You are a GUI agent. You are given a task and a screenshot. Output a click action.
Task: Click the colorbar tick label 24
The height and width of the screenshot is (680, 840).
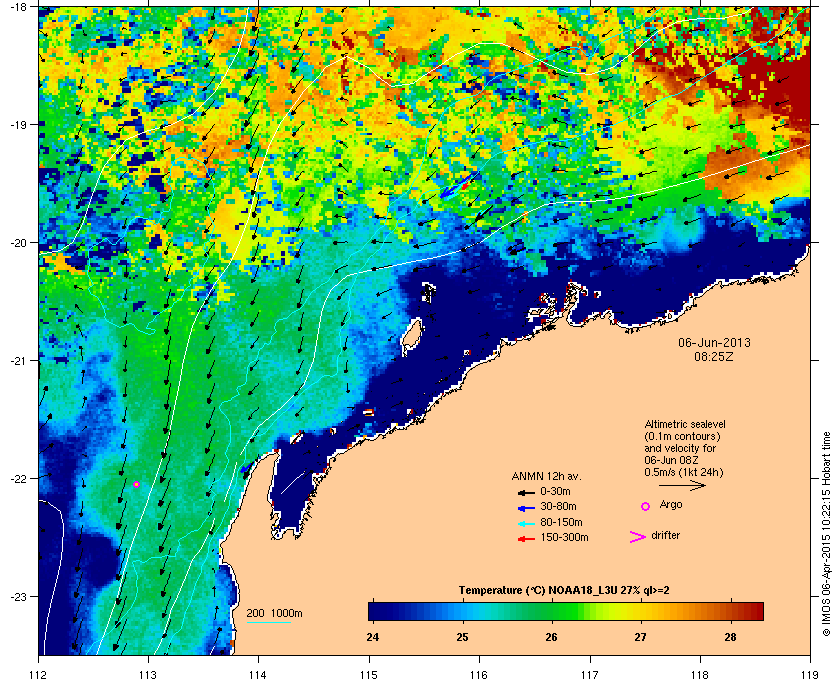(372, 637)
